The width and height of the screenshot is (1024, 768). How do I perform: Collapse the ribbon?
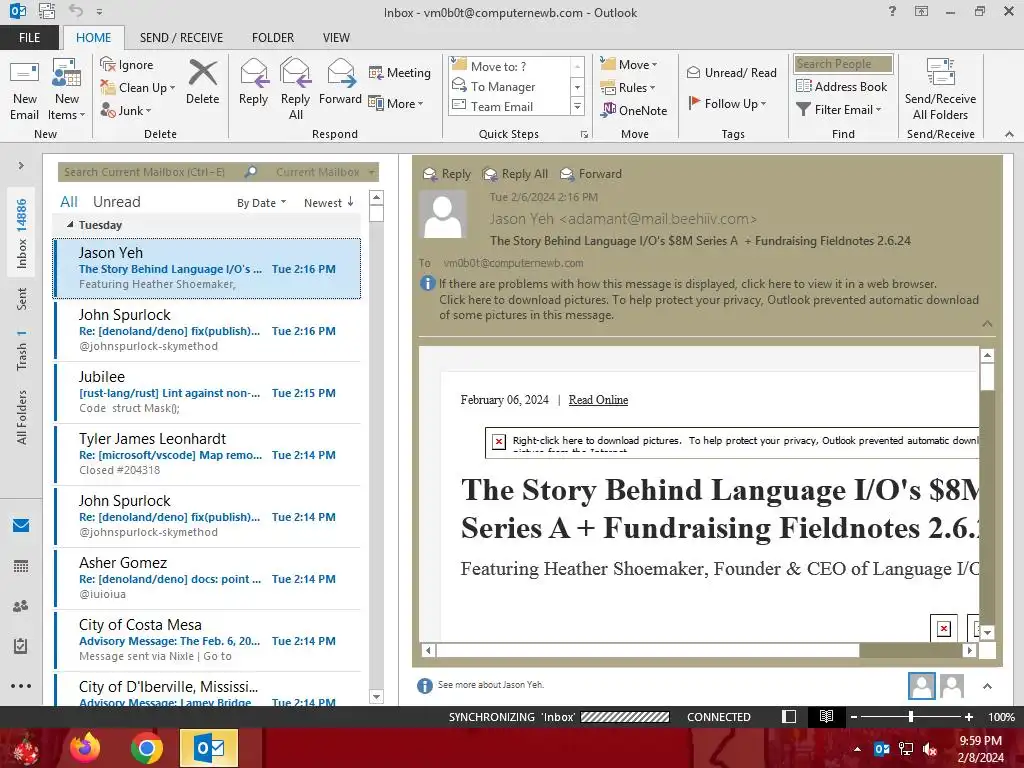[x=1009, y=134]
